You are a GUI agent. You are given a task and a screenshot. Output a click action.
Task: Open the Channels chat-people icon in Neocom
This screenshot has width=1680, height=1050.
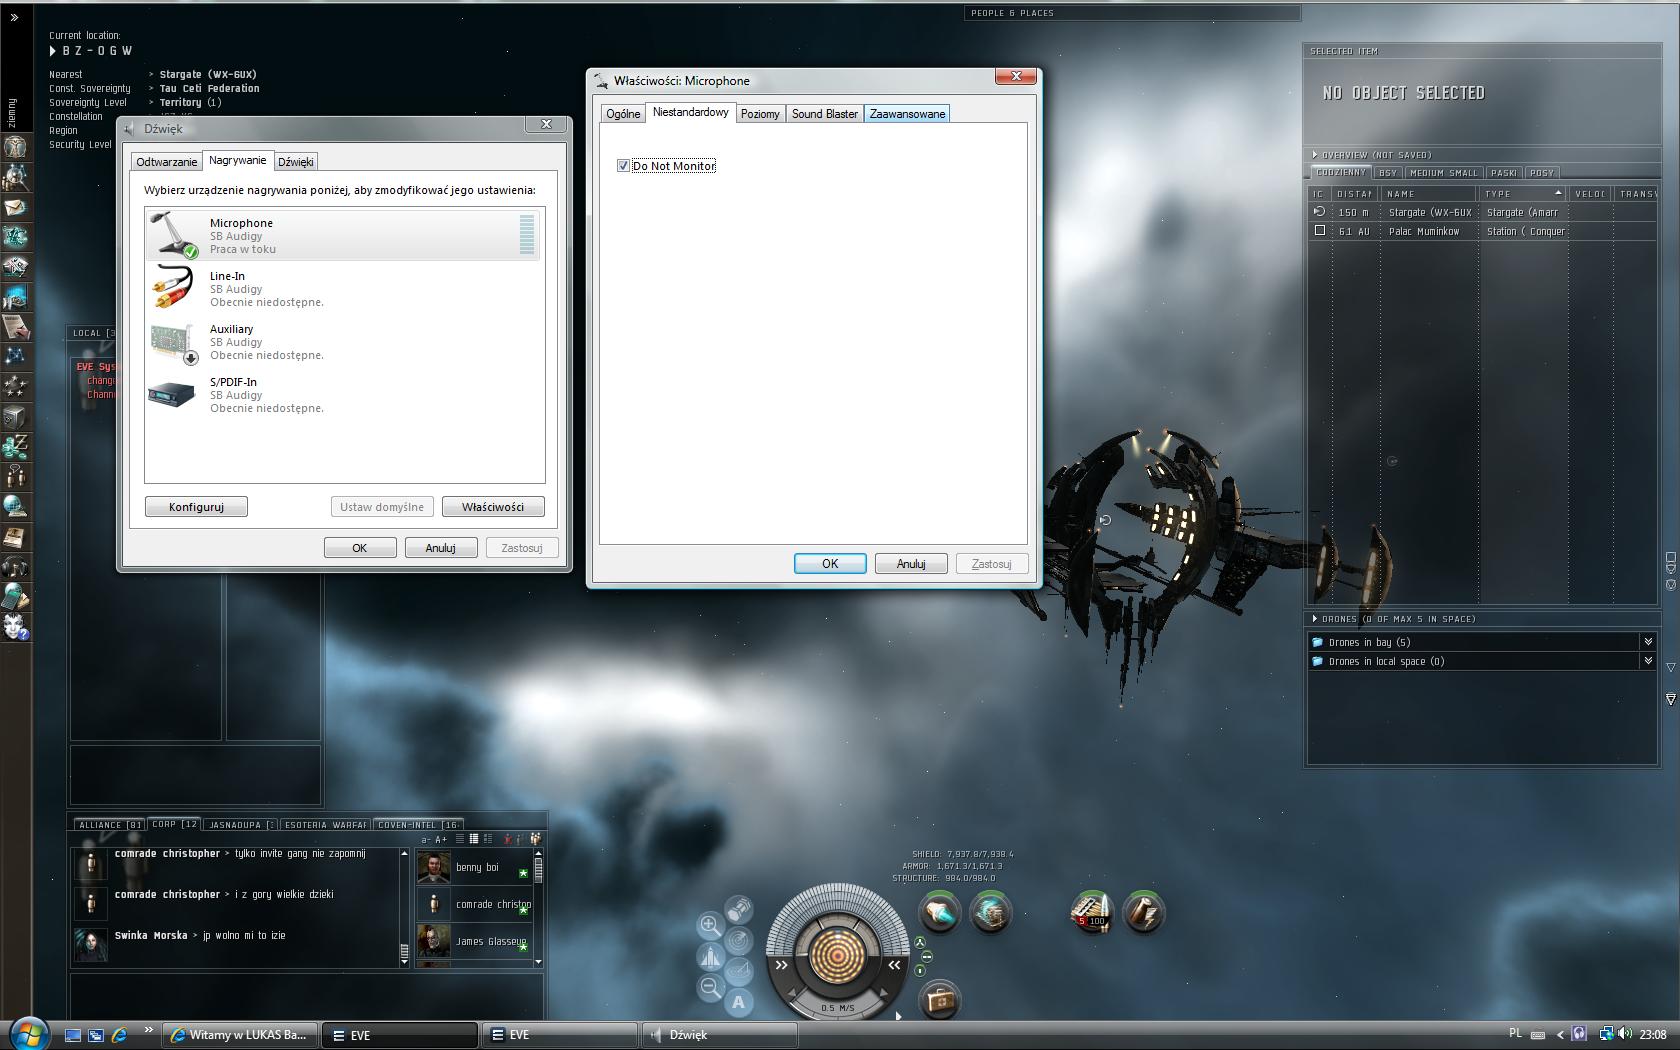point(15,476)
